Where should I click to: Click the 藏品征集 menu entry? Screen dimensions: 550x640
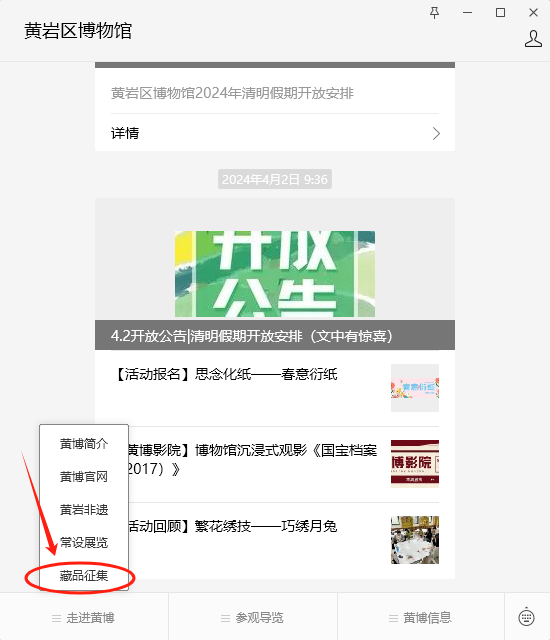pyautogui.click(x=84, y=576)
